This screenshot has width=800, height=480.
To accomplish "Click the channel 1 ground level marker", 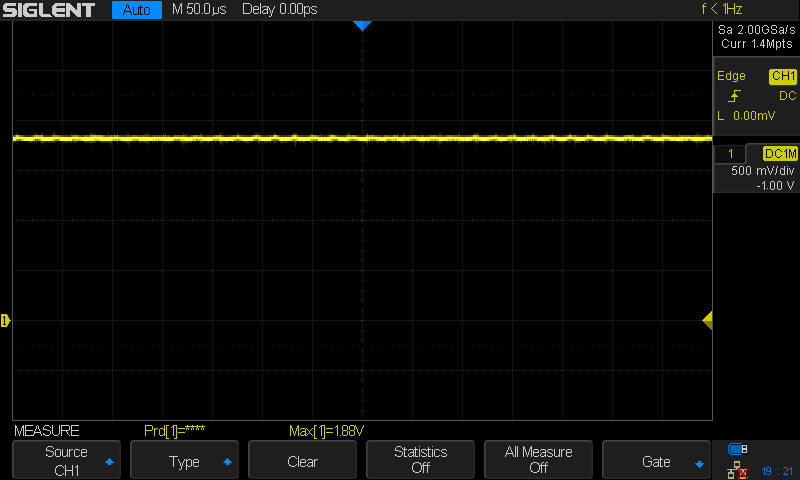I will point(5,320).
